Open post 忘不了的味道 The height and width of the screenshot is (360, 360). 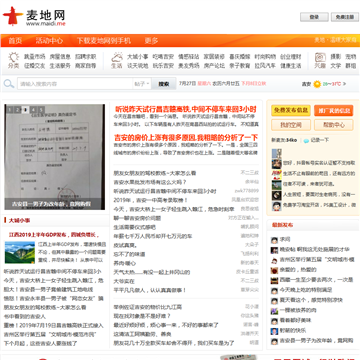pyautogui.click(x=129, y=254)
